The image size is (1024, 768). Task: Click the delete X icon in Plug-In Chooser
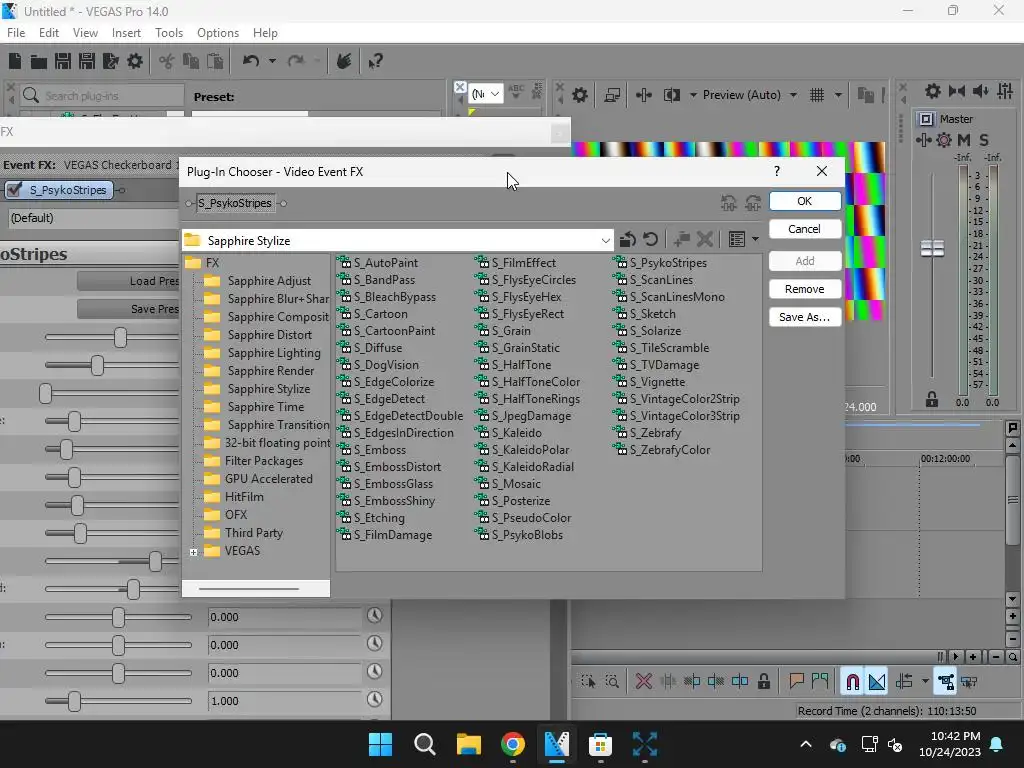(705, 240)
